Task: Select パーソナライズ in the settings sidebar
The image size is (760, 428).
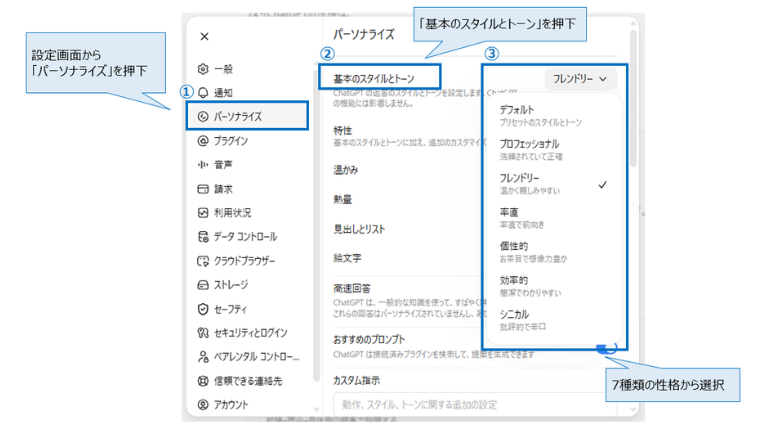Action: click(x=249, y=116)
